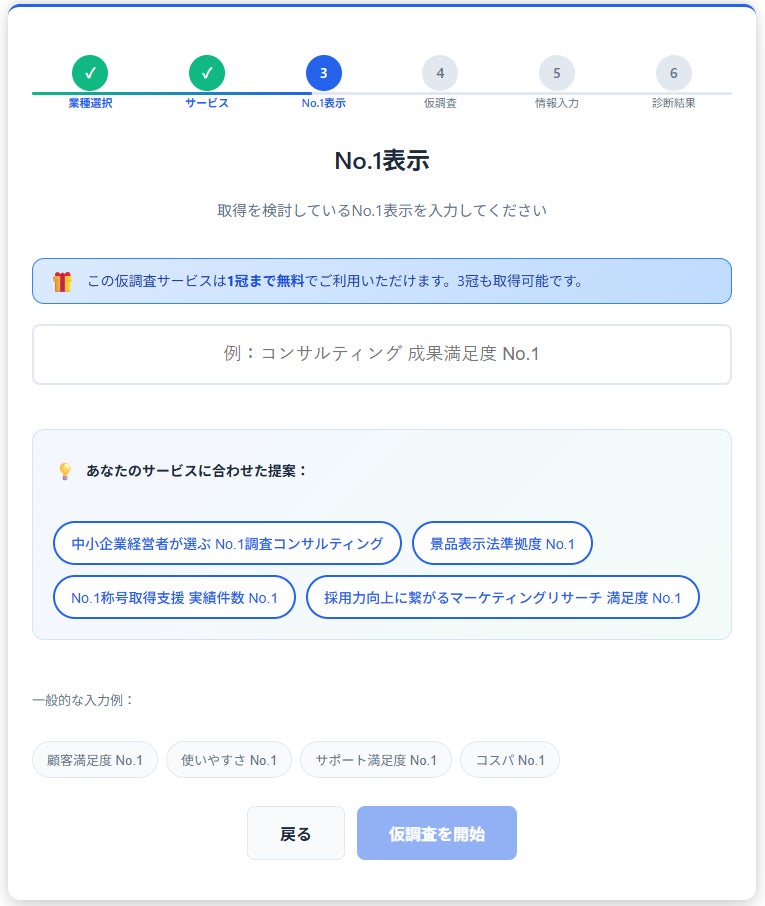Start with the 仮調査を開始 button
Viewport: 765px width, 906px height.
(x=437, y=833)
